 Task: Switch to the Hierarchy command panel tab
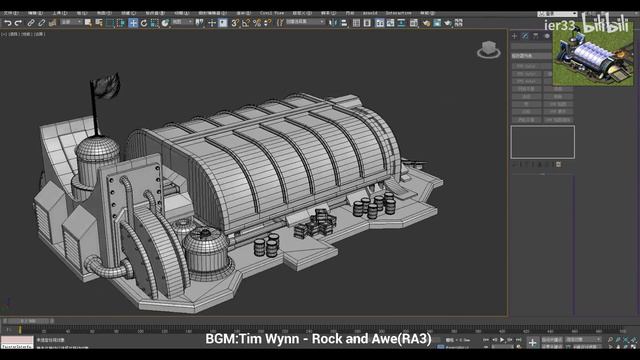click(x=536, y=36)
